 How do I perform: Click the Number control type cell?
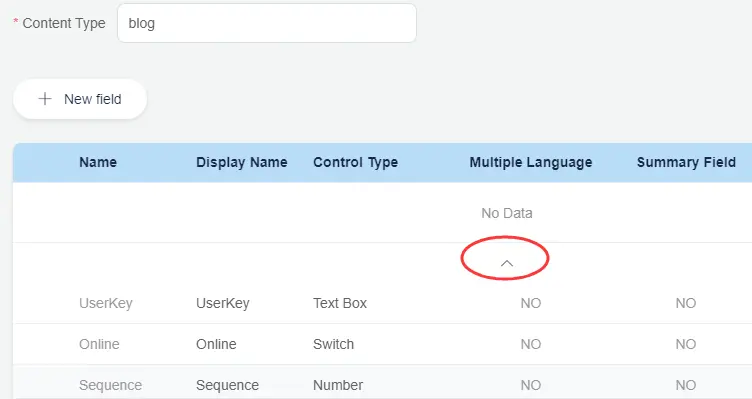338,385
